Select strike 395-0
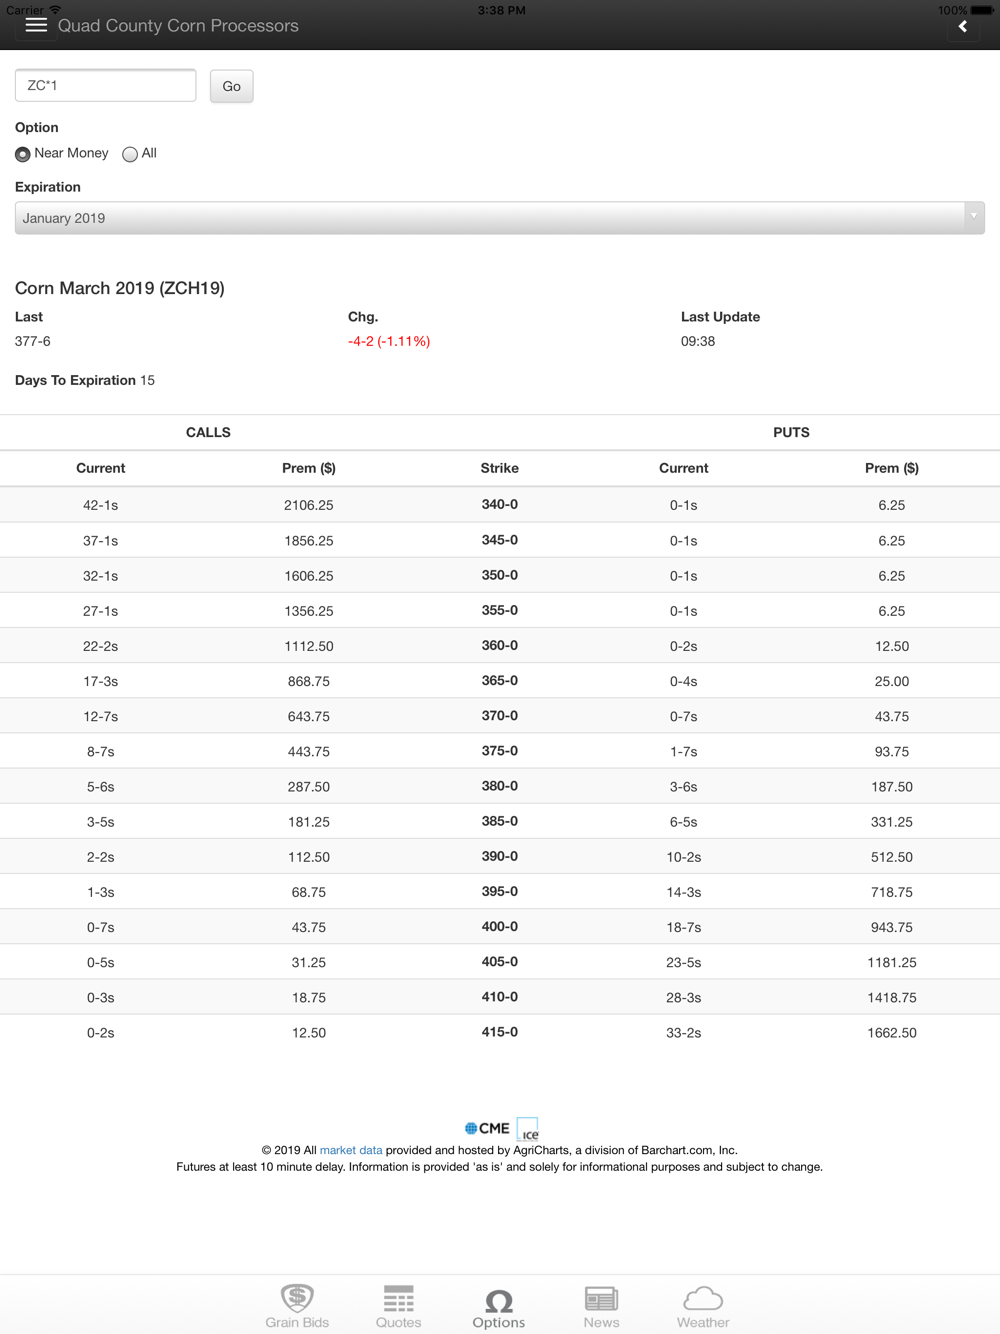 pyautogui.click(x=500, y=891)
